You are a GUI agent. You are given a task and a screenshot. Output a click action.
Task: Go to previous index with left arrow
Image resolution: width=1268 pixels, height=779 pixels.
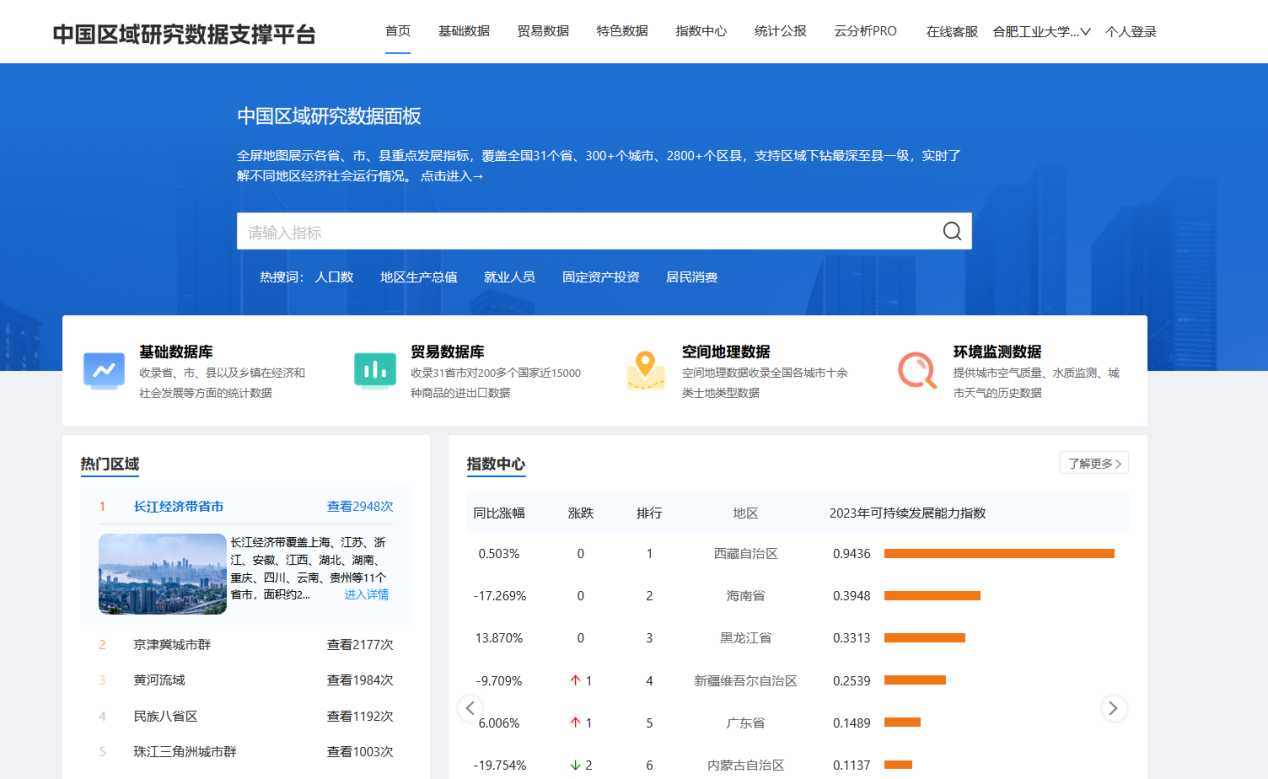471,708
